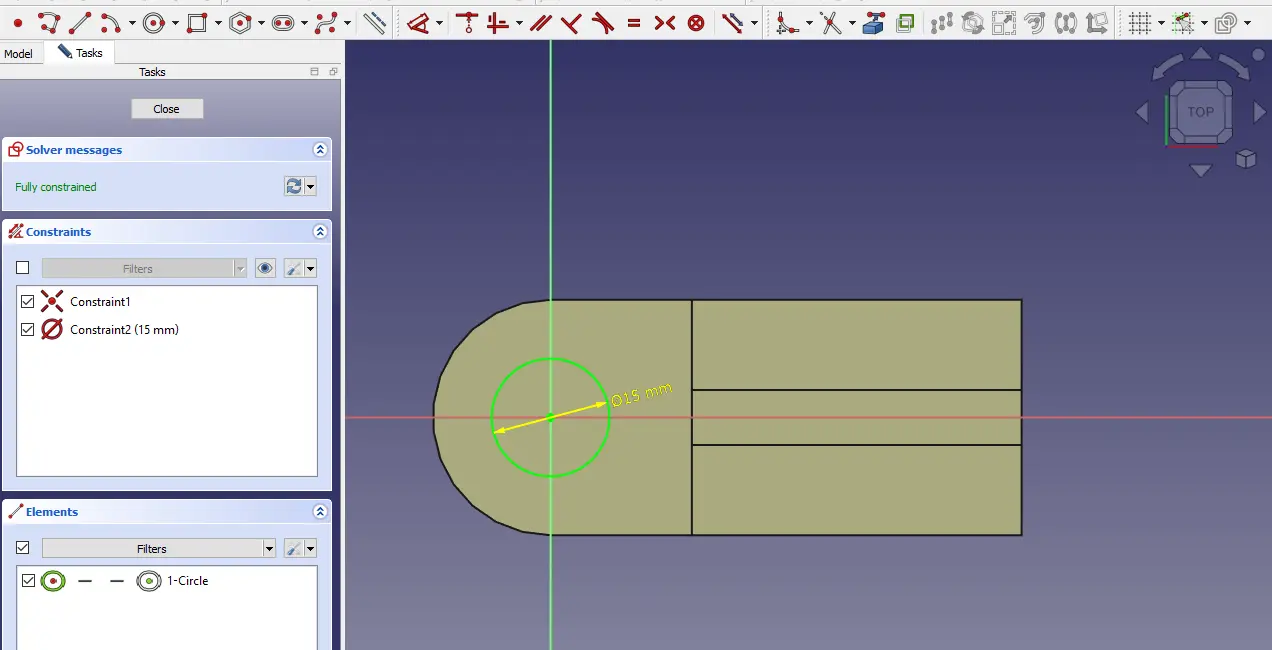
Task: Choose the Slot creation tool
Action: click(283, 22)
